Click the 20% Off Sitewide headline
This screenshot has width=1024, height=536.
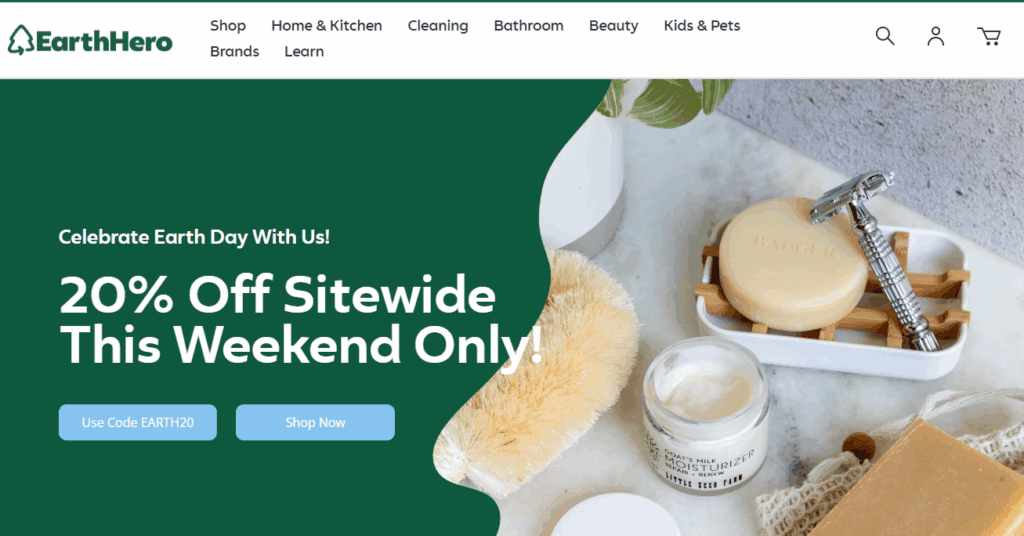tap(300, 320)
